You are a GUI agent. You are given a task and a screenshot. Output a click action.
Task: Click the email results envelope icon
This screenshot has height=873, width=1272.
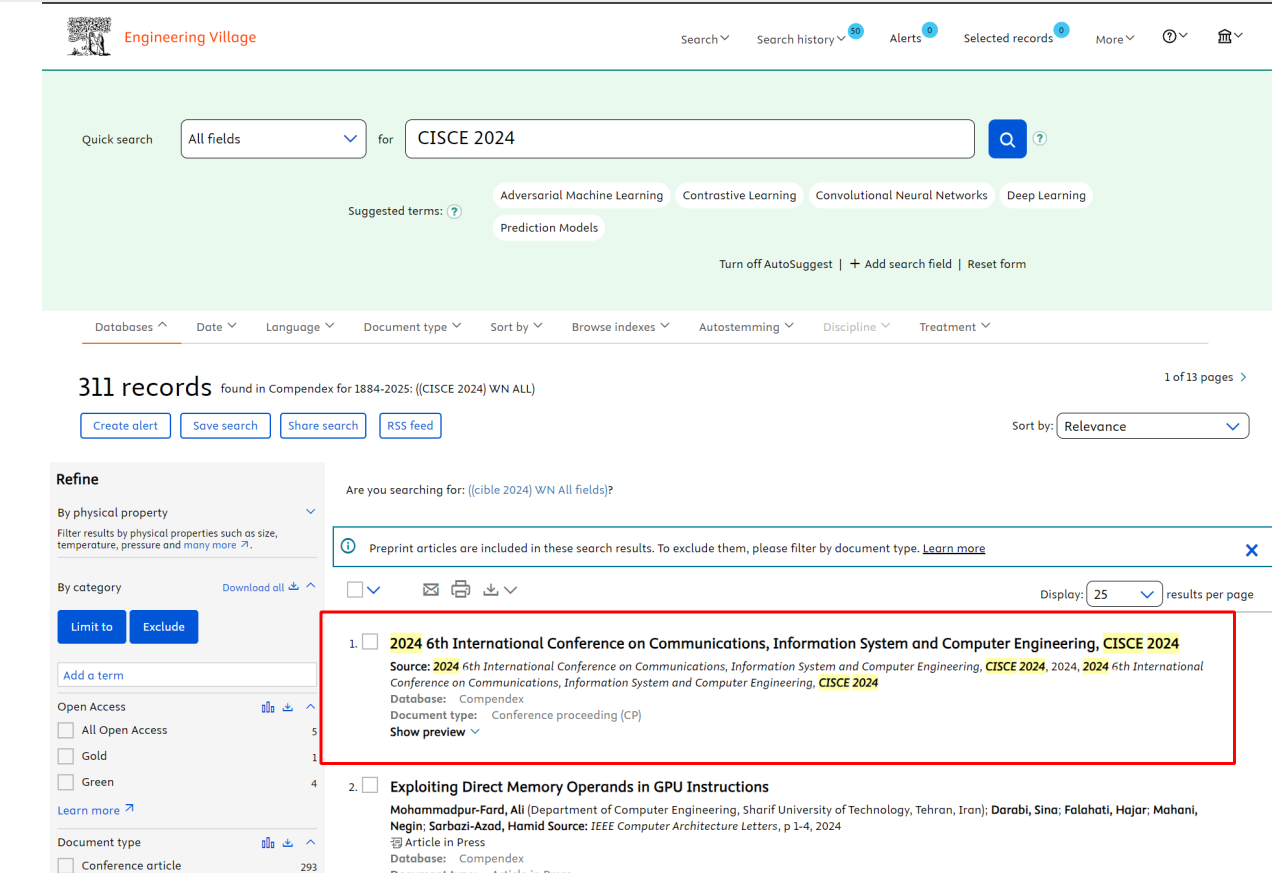tap(431, 590)
